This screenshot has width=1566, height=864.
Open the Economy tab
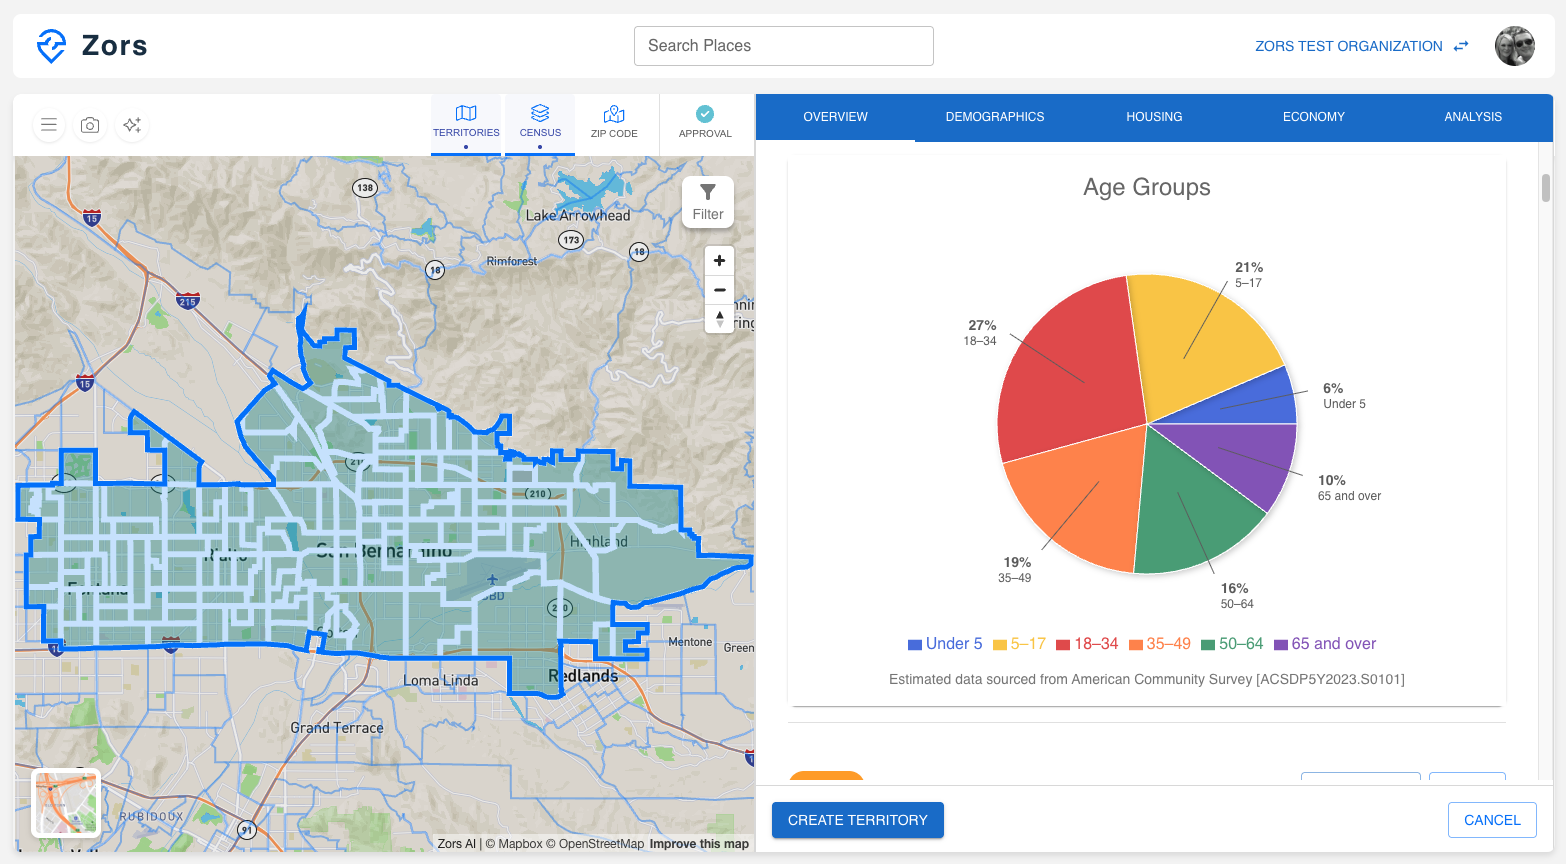coord(1313,117)
